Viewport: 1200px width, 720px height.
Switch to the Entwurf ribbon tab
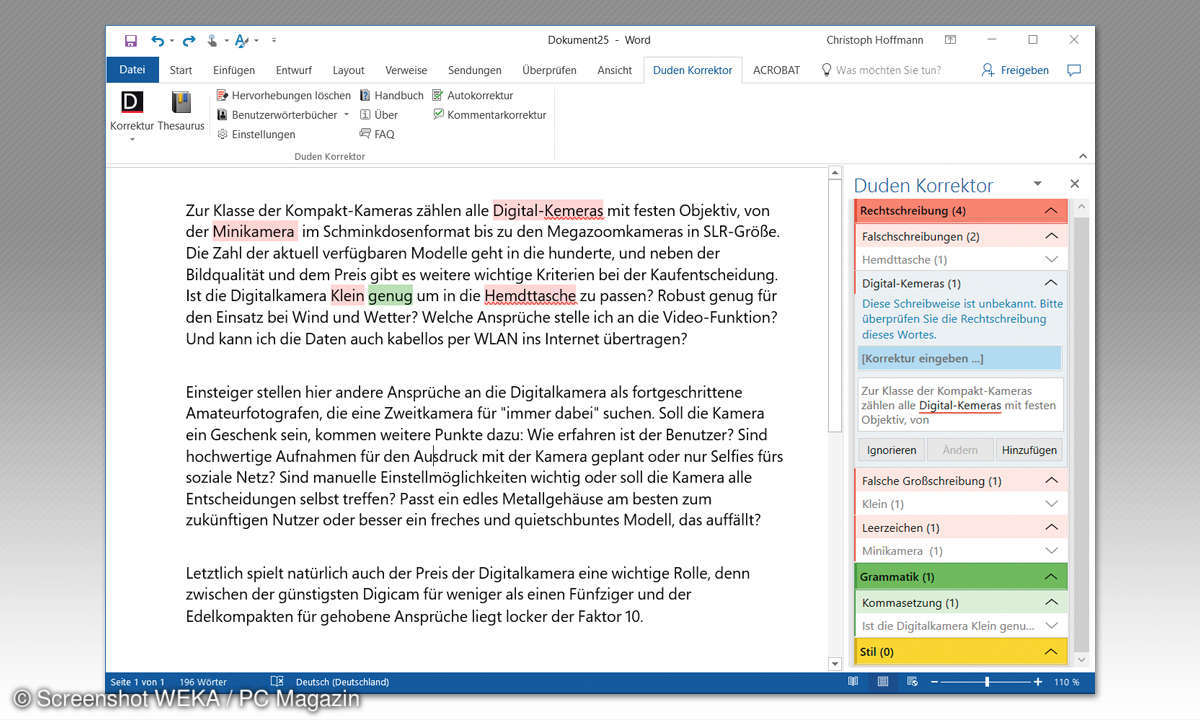click(x=294, y=70)
